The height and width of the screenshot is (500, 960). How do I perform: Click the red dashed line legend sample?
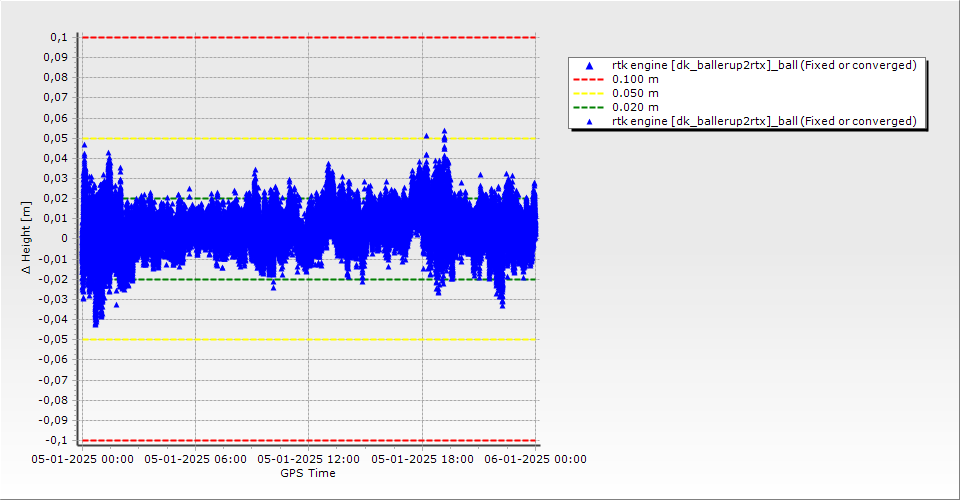point(588,80)
